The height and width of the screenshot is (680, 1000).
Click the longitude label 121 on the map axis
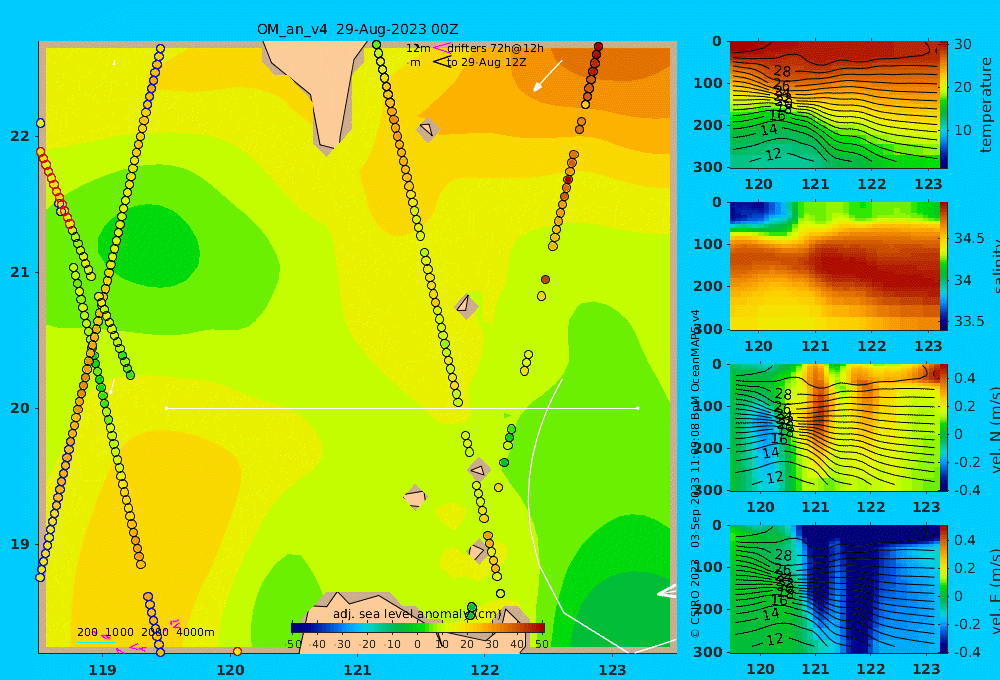358,670
